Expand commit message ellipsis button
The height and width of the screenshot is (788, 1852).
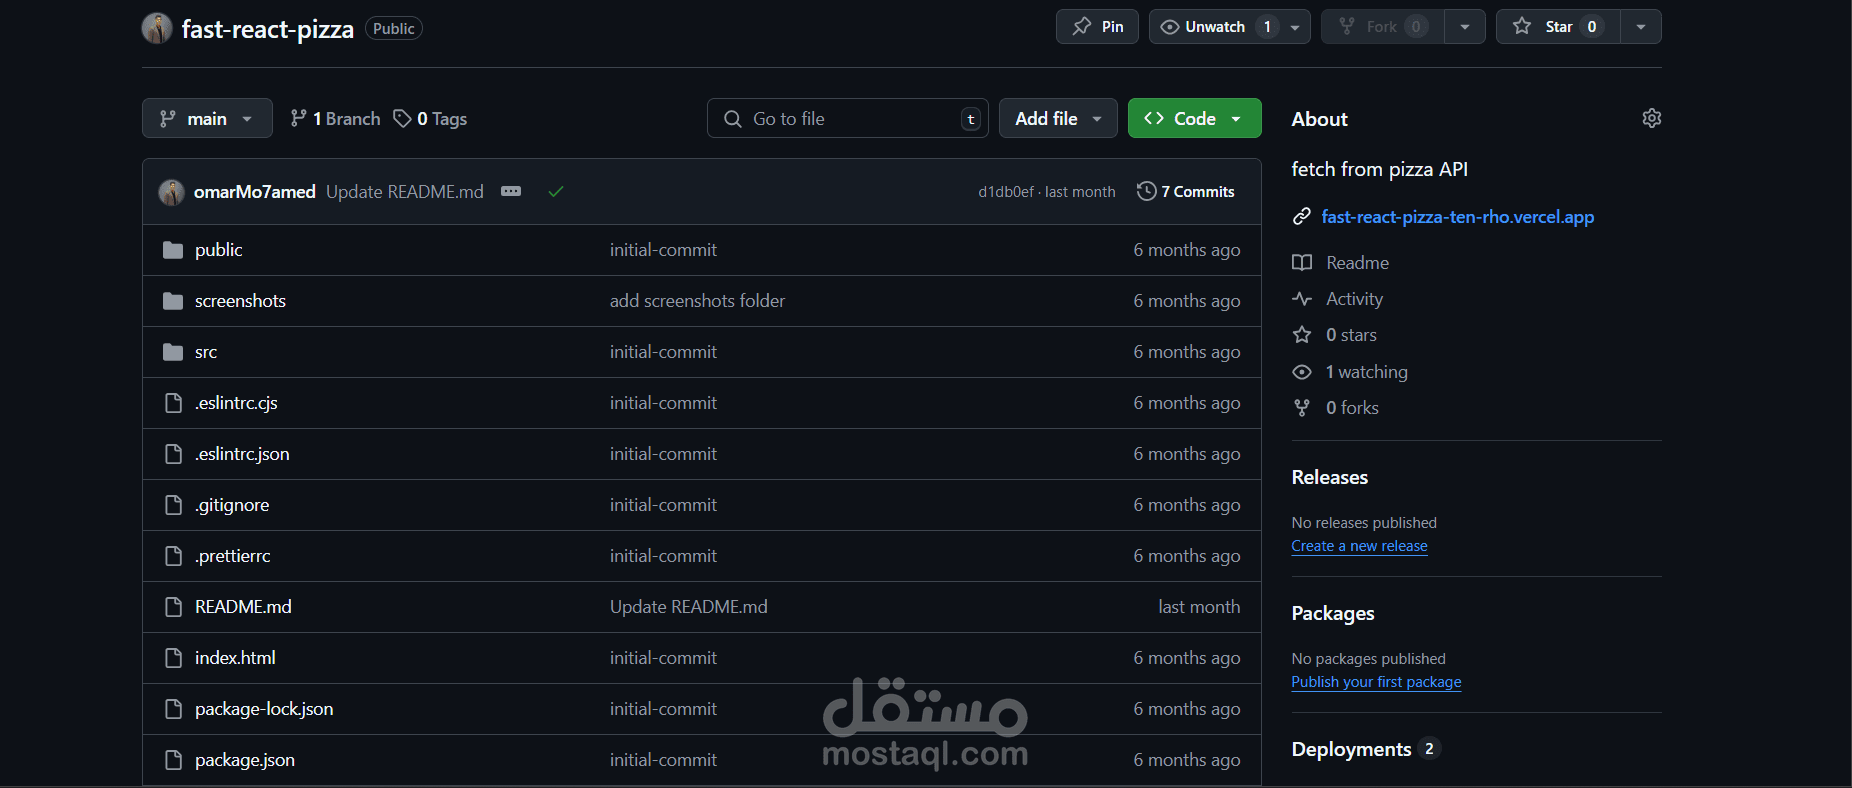[x=511, y=191]
